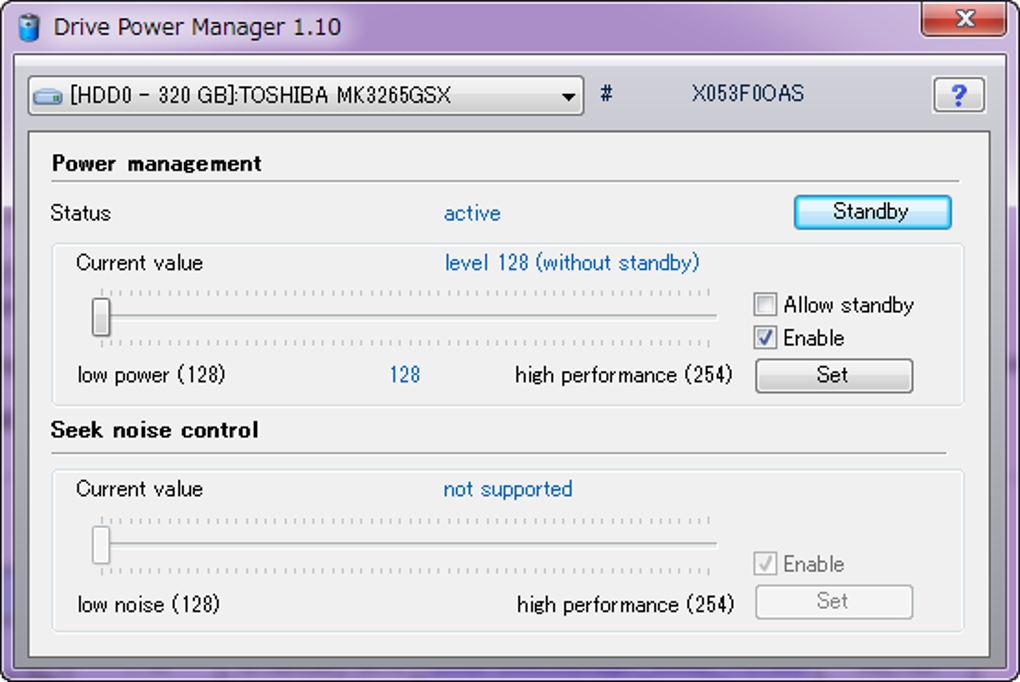Click the 'level 128 (without standby)' text
The height and width of the screenshot is (682, 1020).
pos(571,263)
